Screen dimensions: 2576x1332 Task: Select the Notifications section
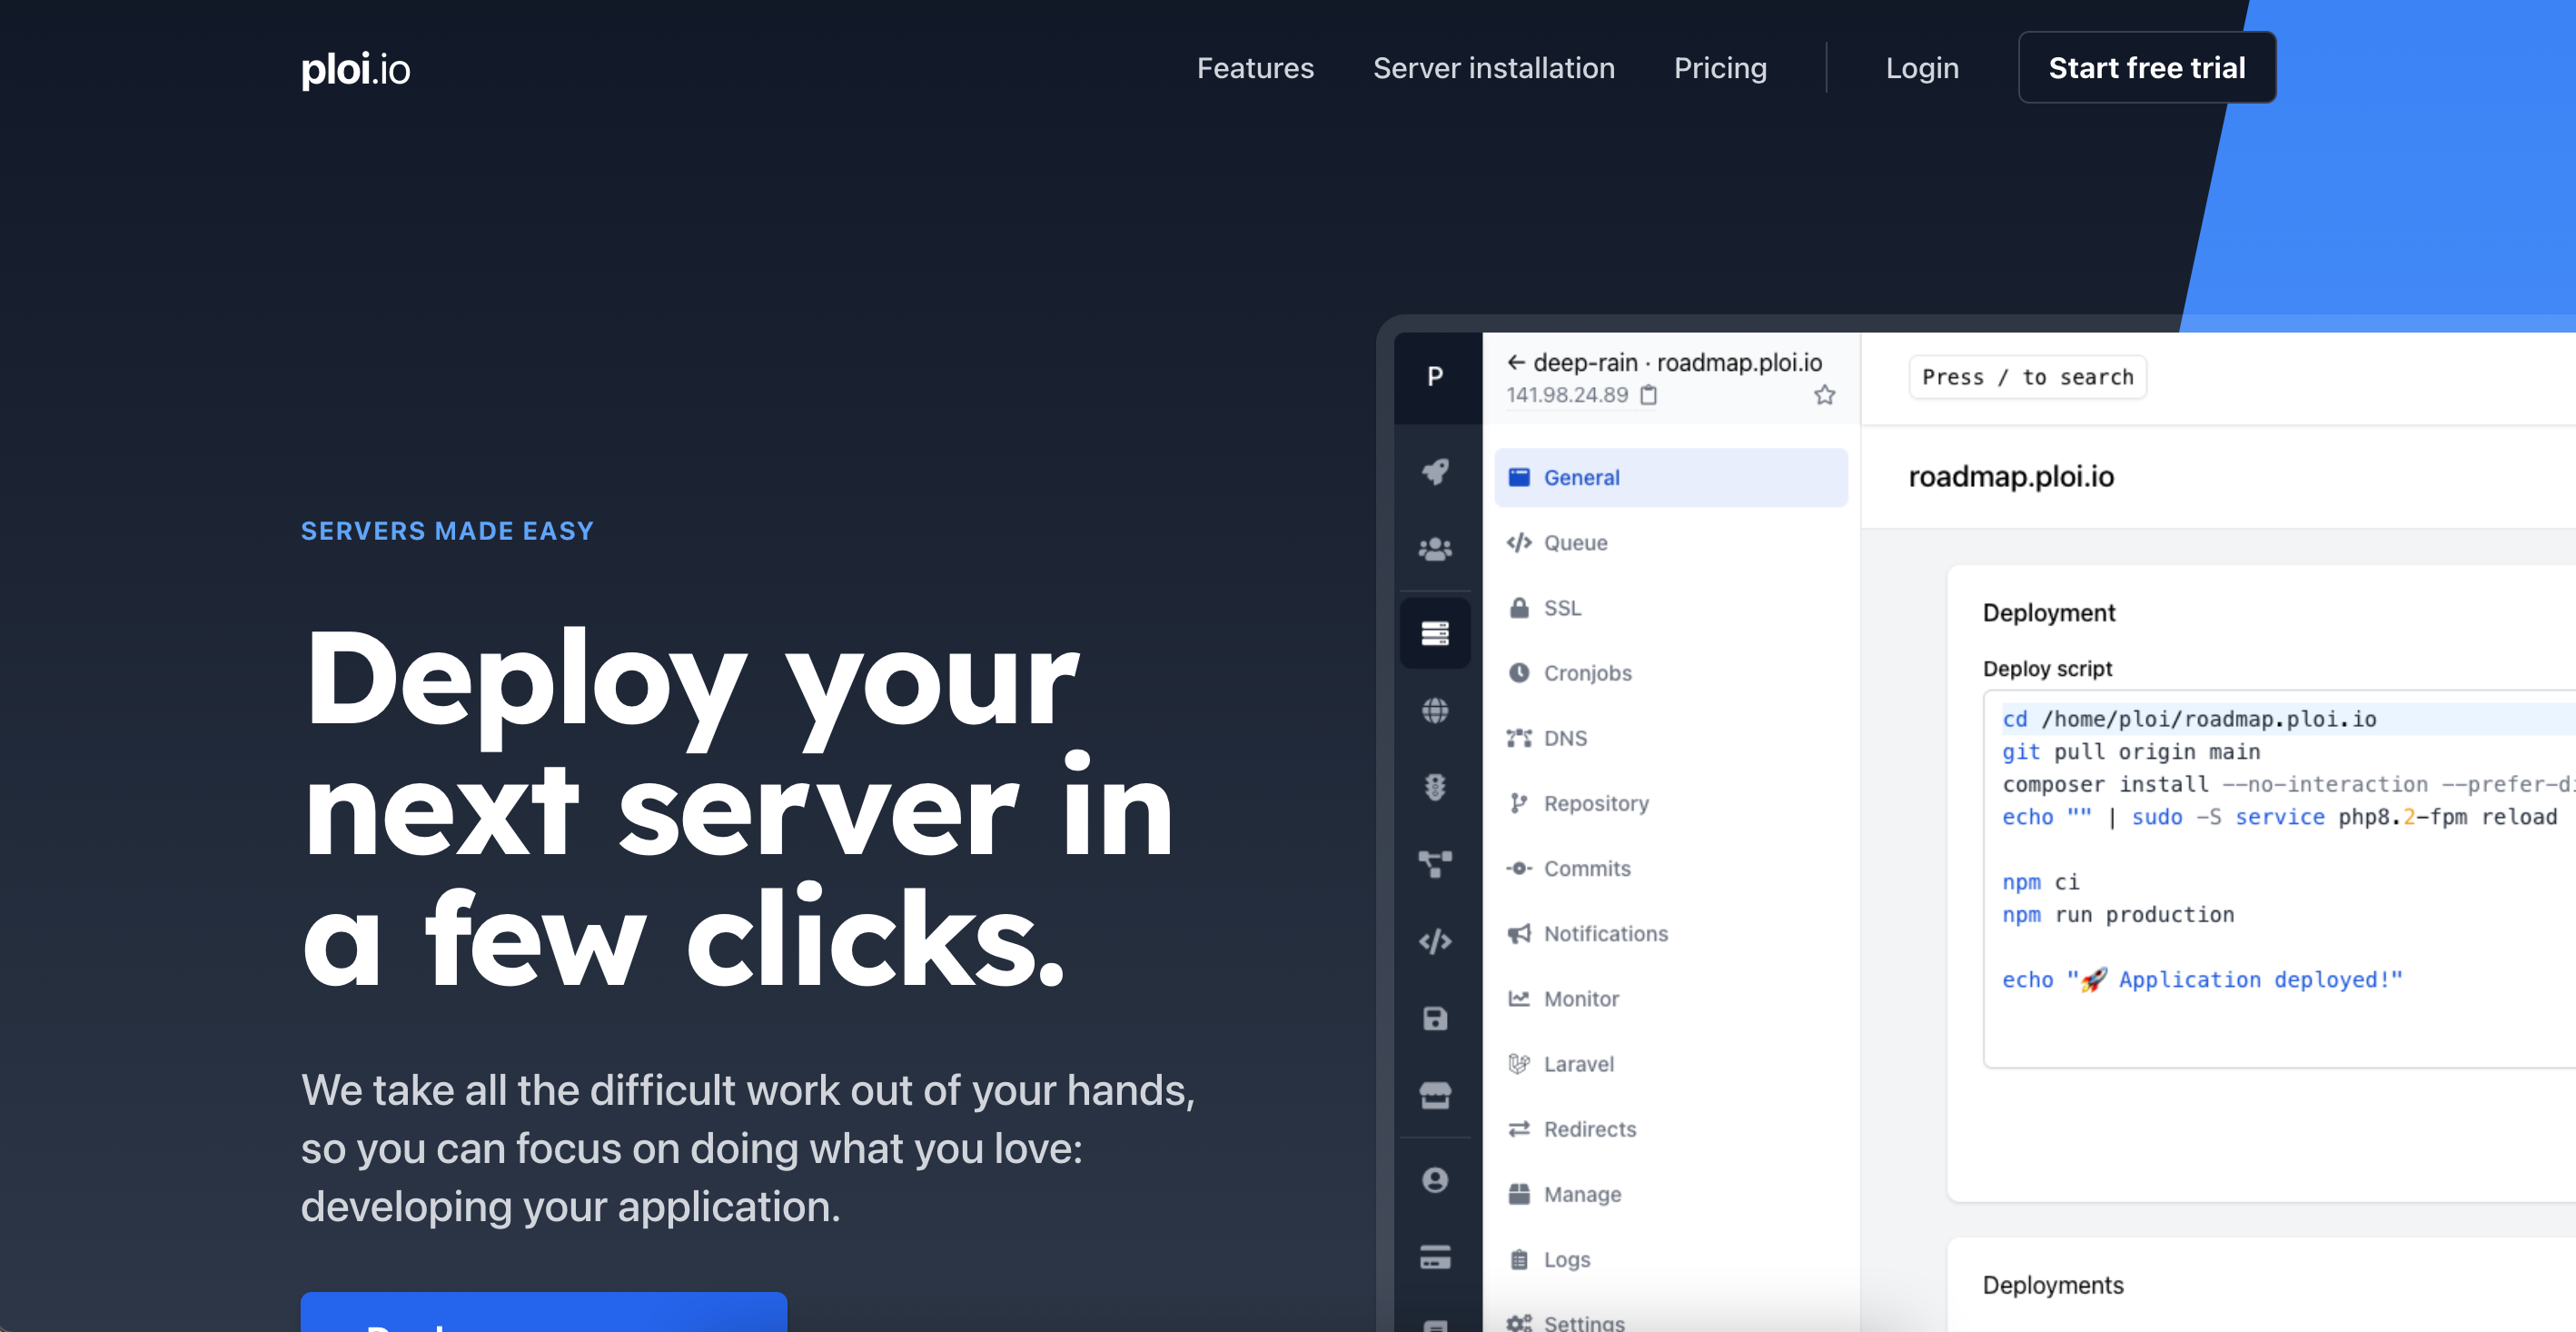coord(1605,933)
